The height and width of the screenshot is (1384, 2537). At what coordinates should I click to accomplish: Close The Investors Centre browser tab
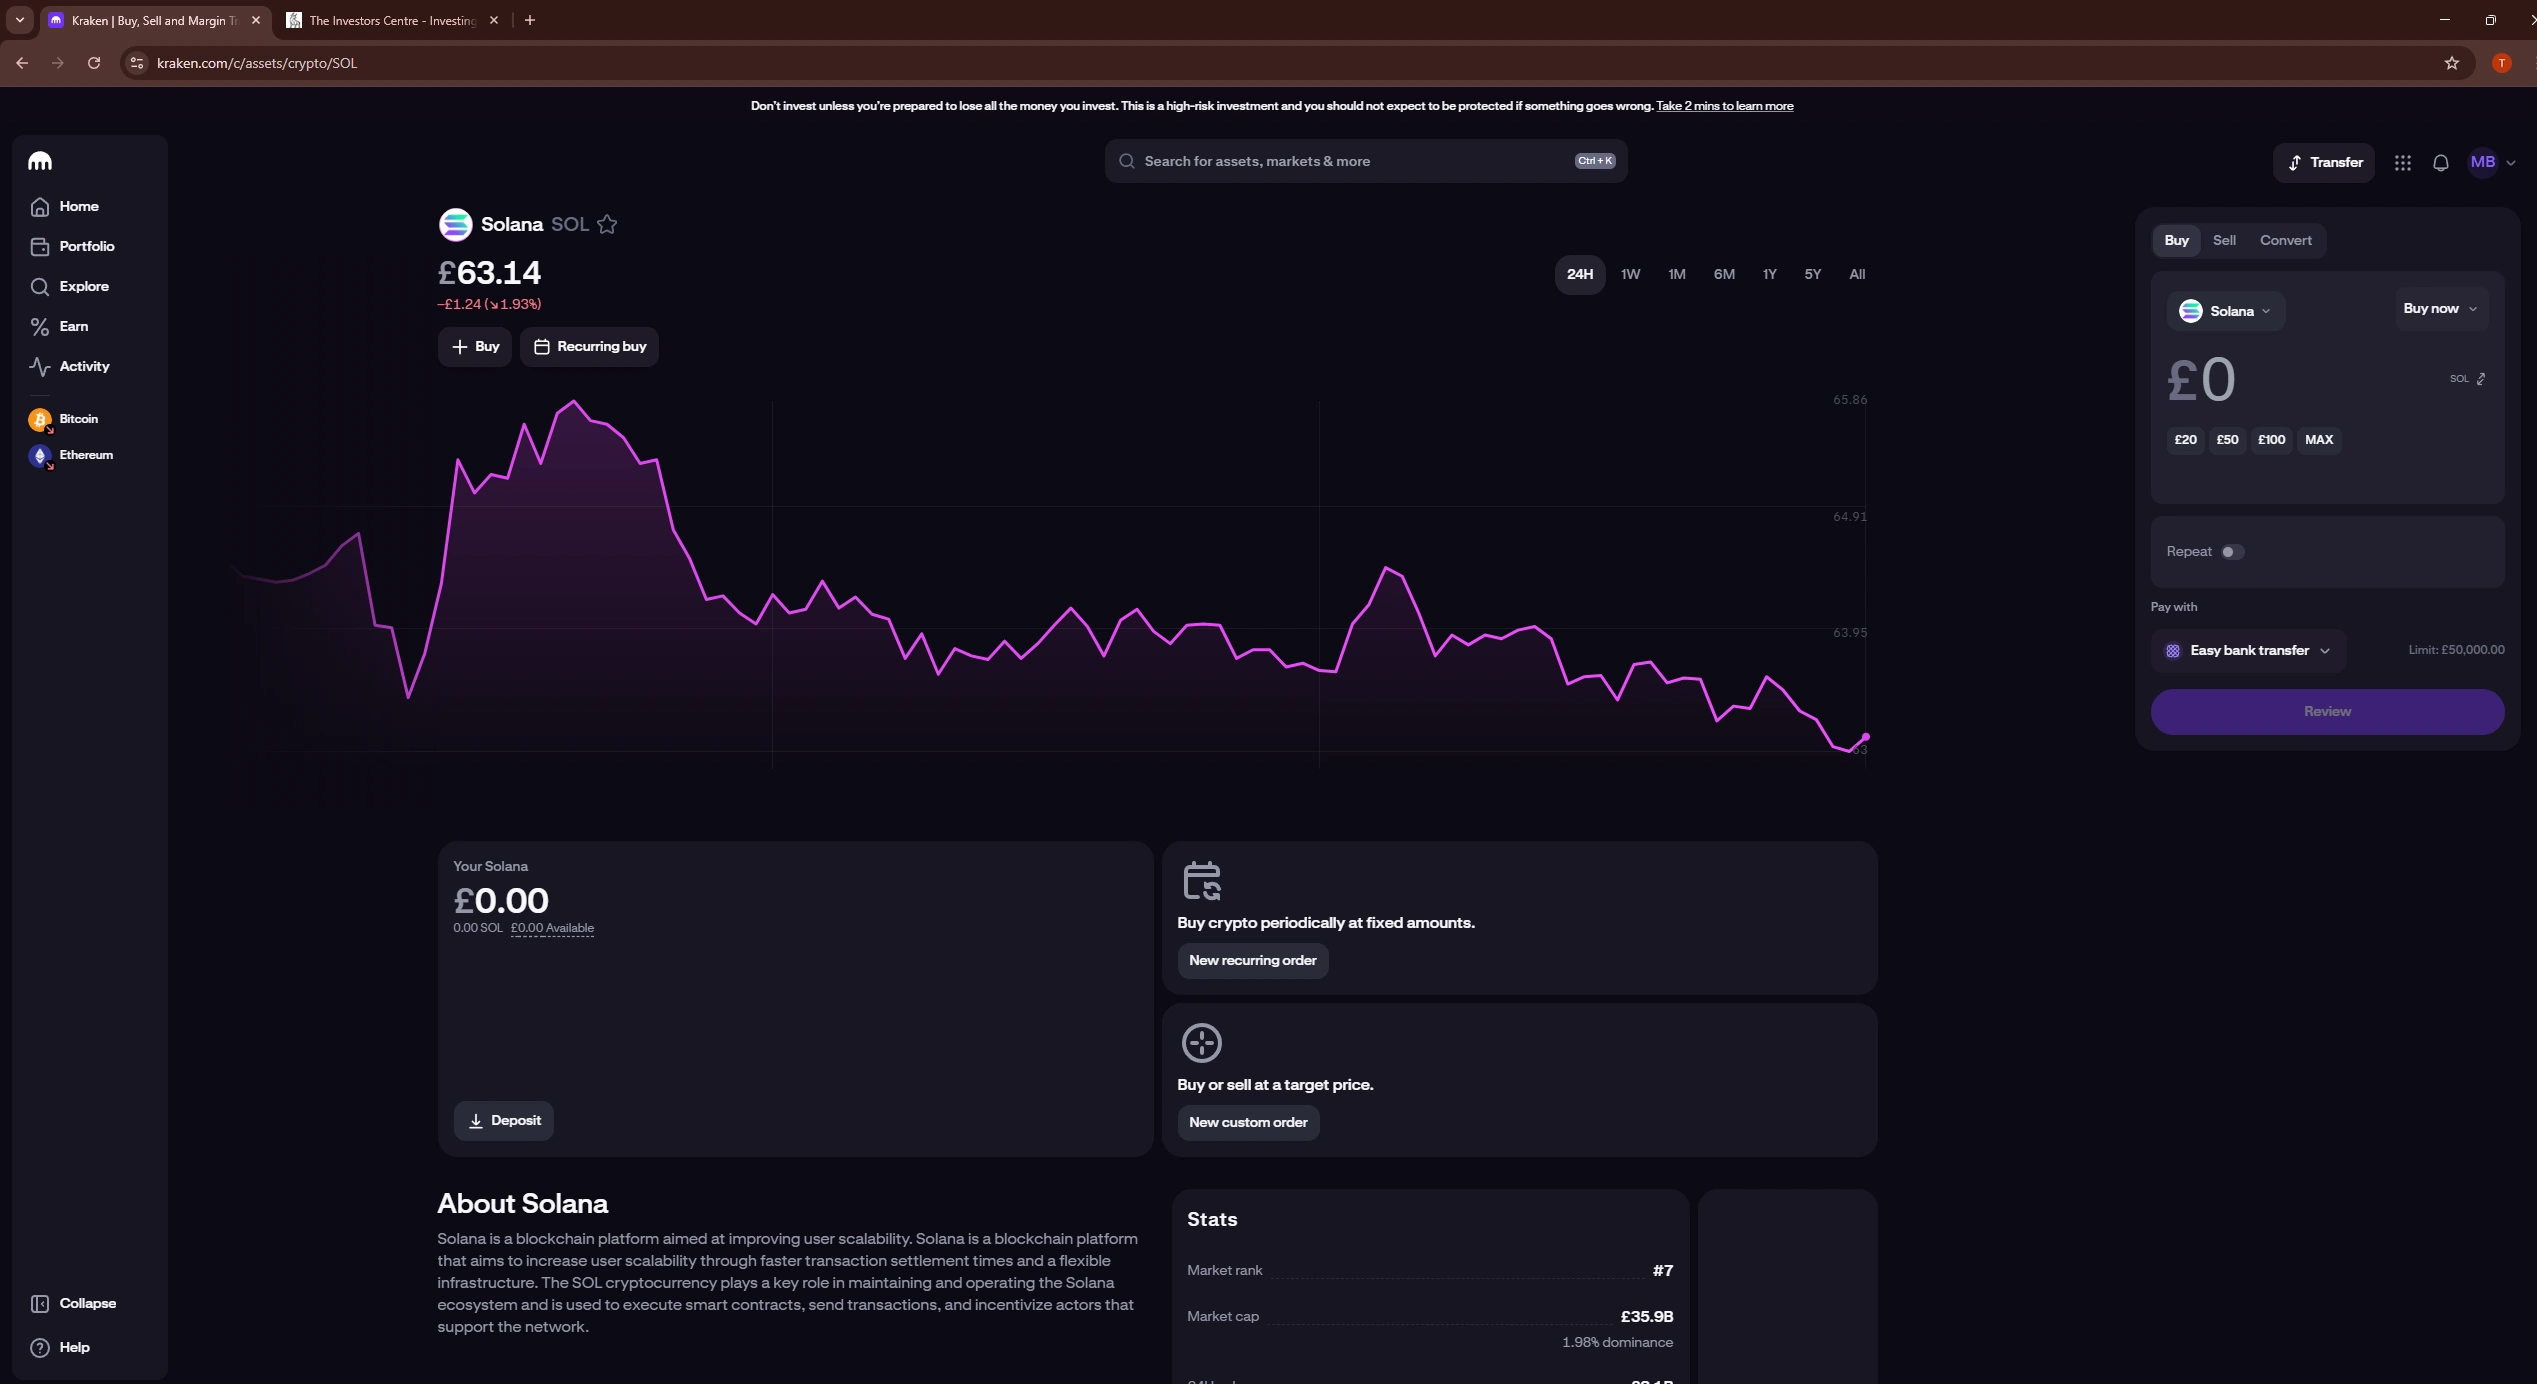tap(494, 20)
